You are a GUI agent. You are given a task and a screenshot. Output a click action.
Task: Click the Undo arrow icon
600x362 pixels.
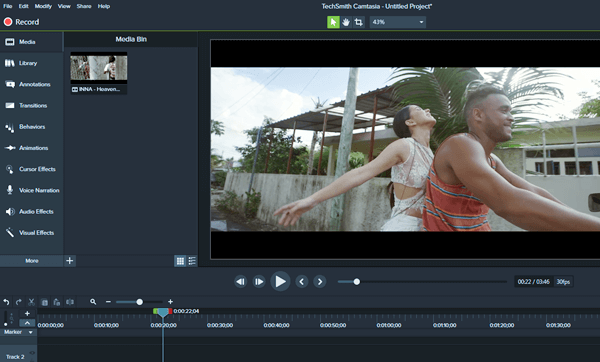pyautogui.click(x=6, y=302)
